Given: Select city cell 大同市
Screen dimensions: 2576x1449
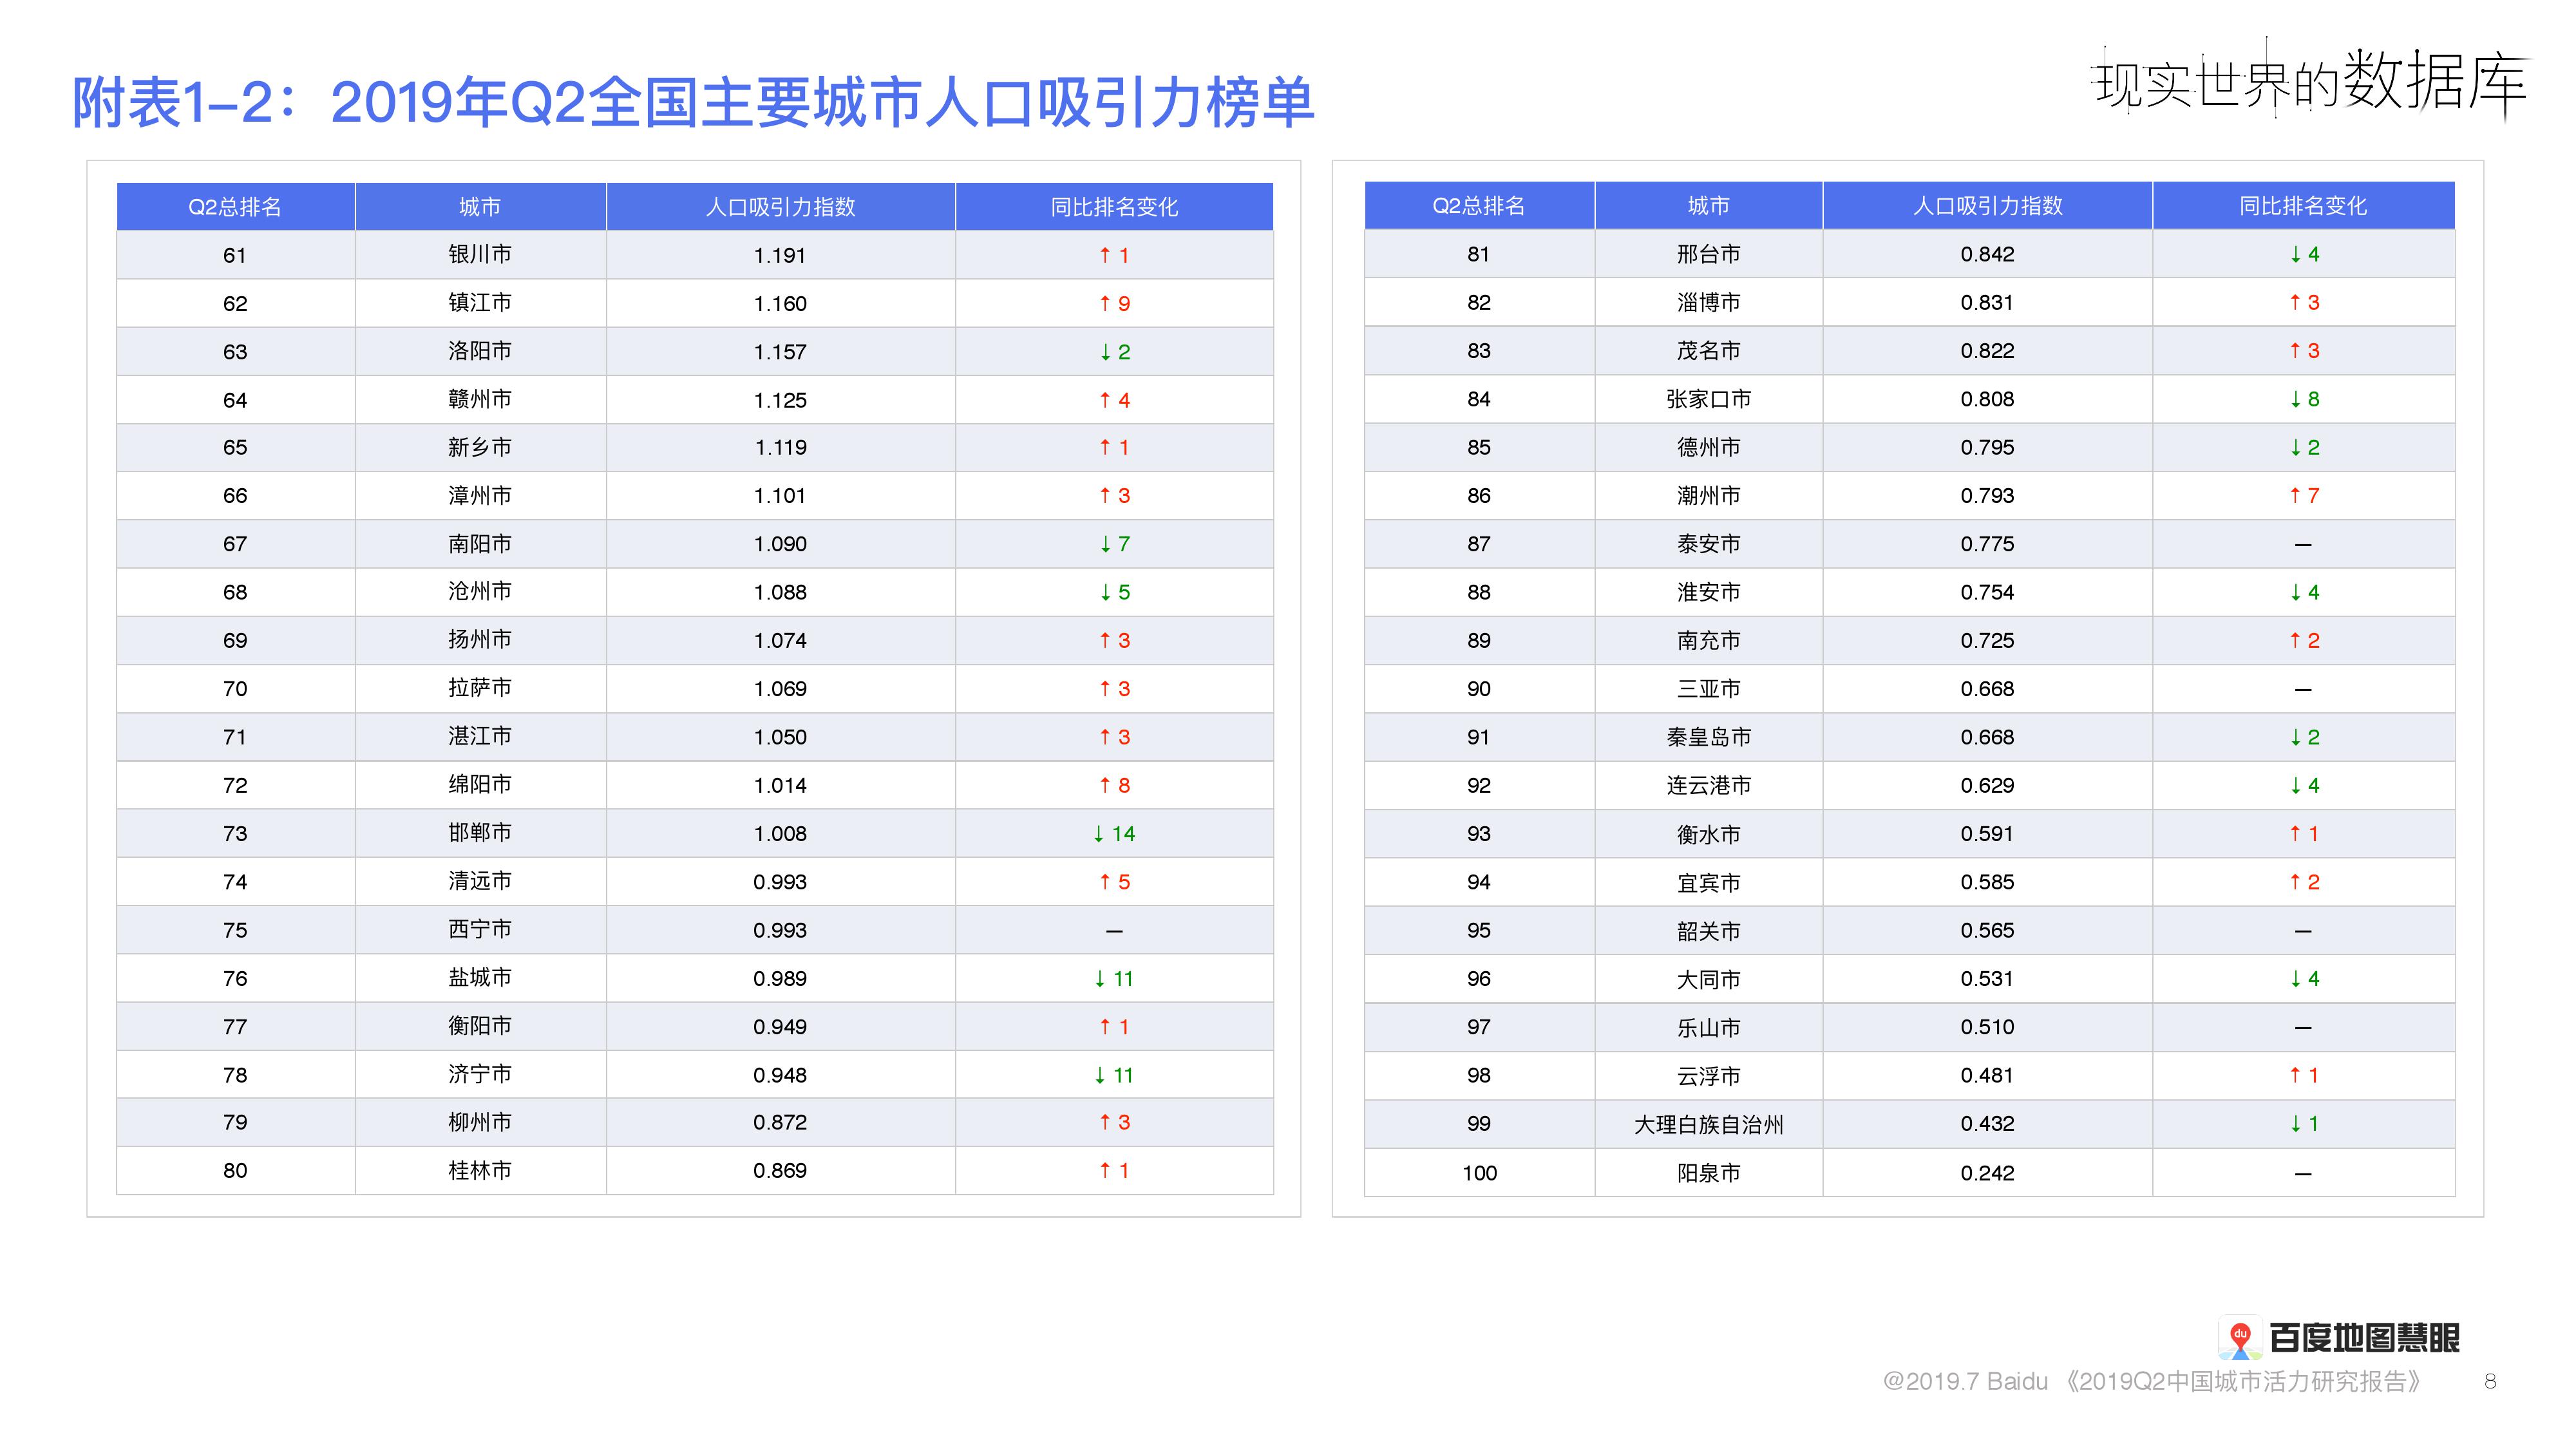Looking at the screenshot, I should click(x=1708, y=979).
